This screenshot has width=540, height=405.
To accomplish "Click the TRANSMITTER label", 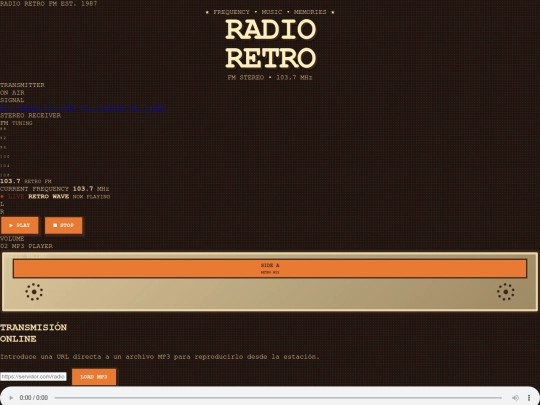I will click(x=22, y=85).
